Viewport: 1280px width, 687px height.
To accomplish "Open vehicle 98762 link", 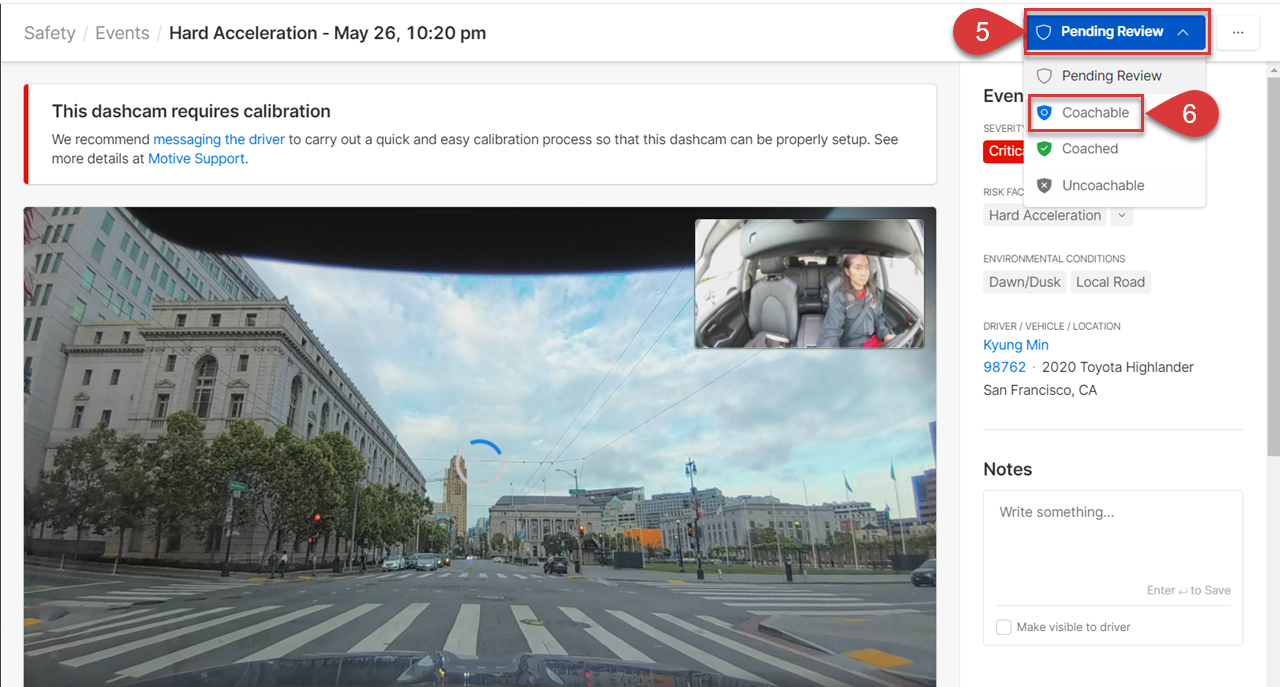I will 1004,367.
